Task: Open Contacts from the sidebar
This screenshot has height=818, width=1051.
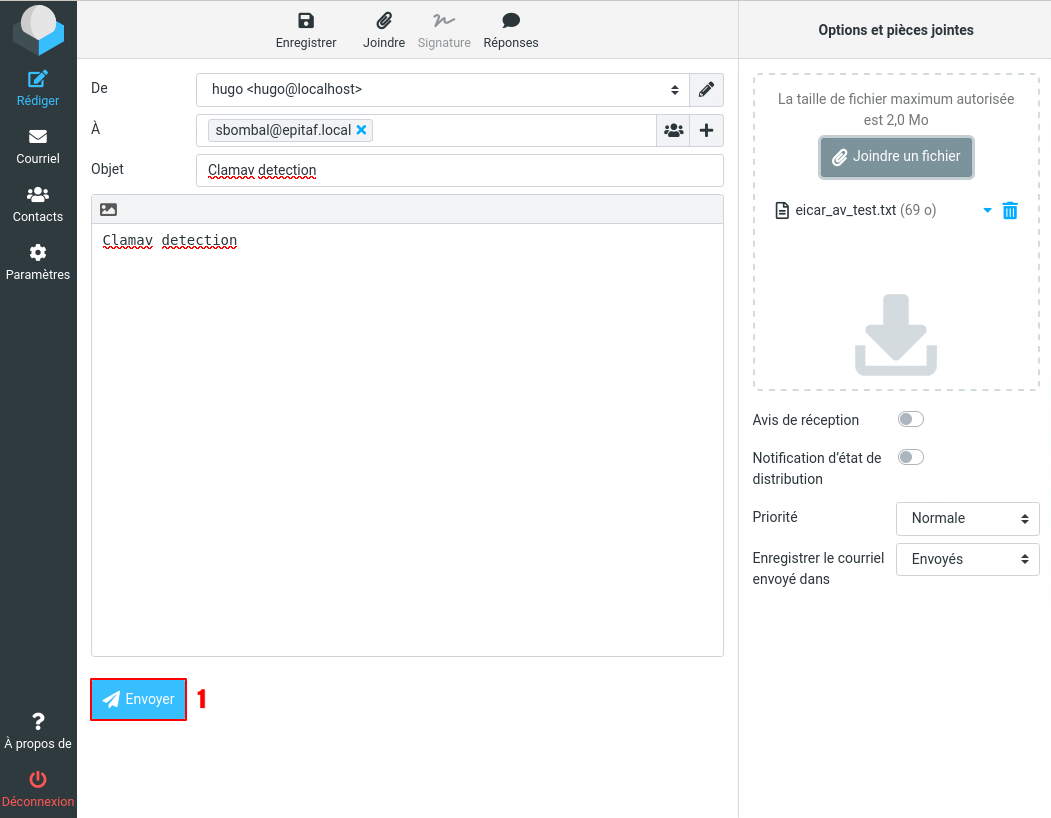Action: [x=38, y=204]
